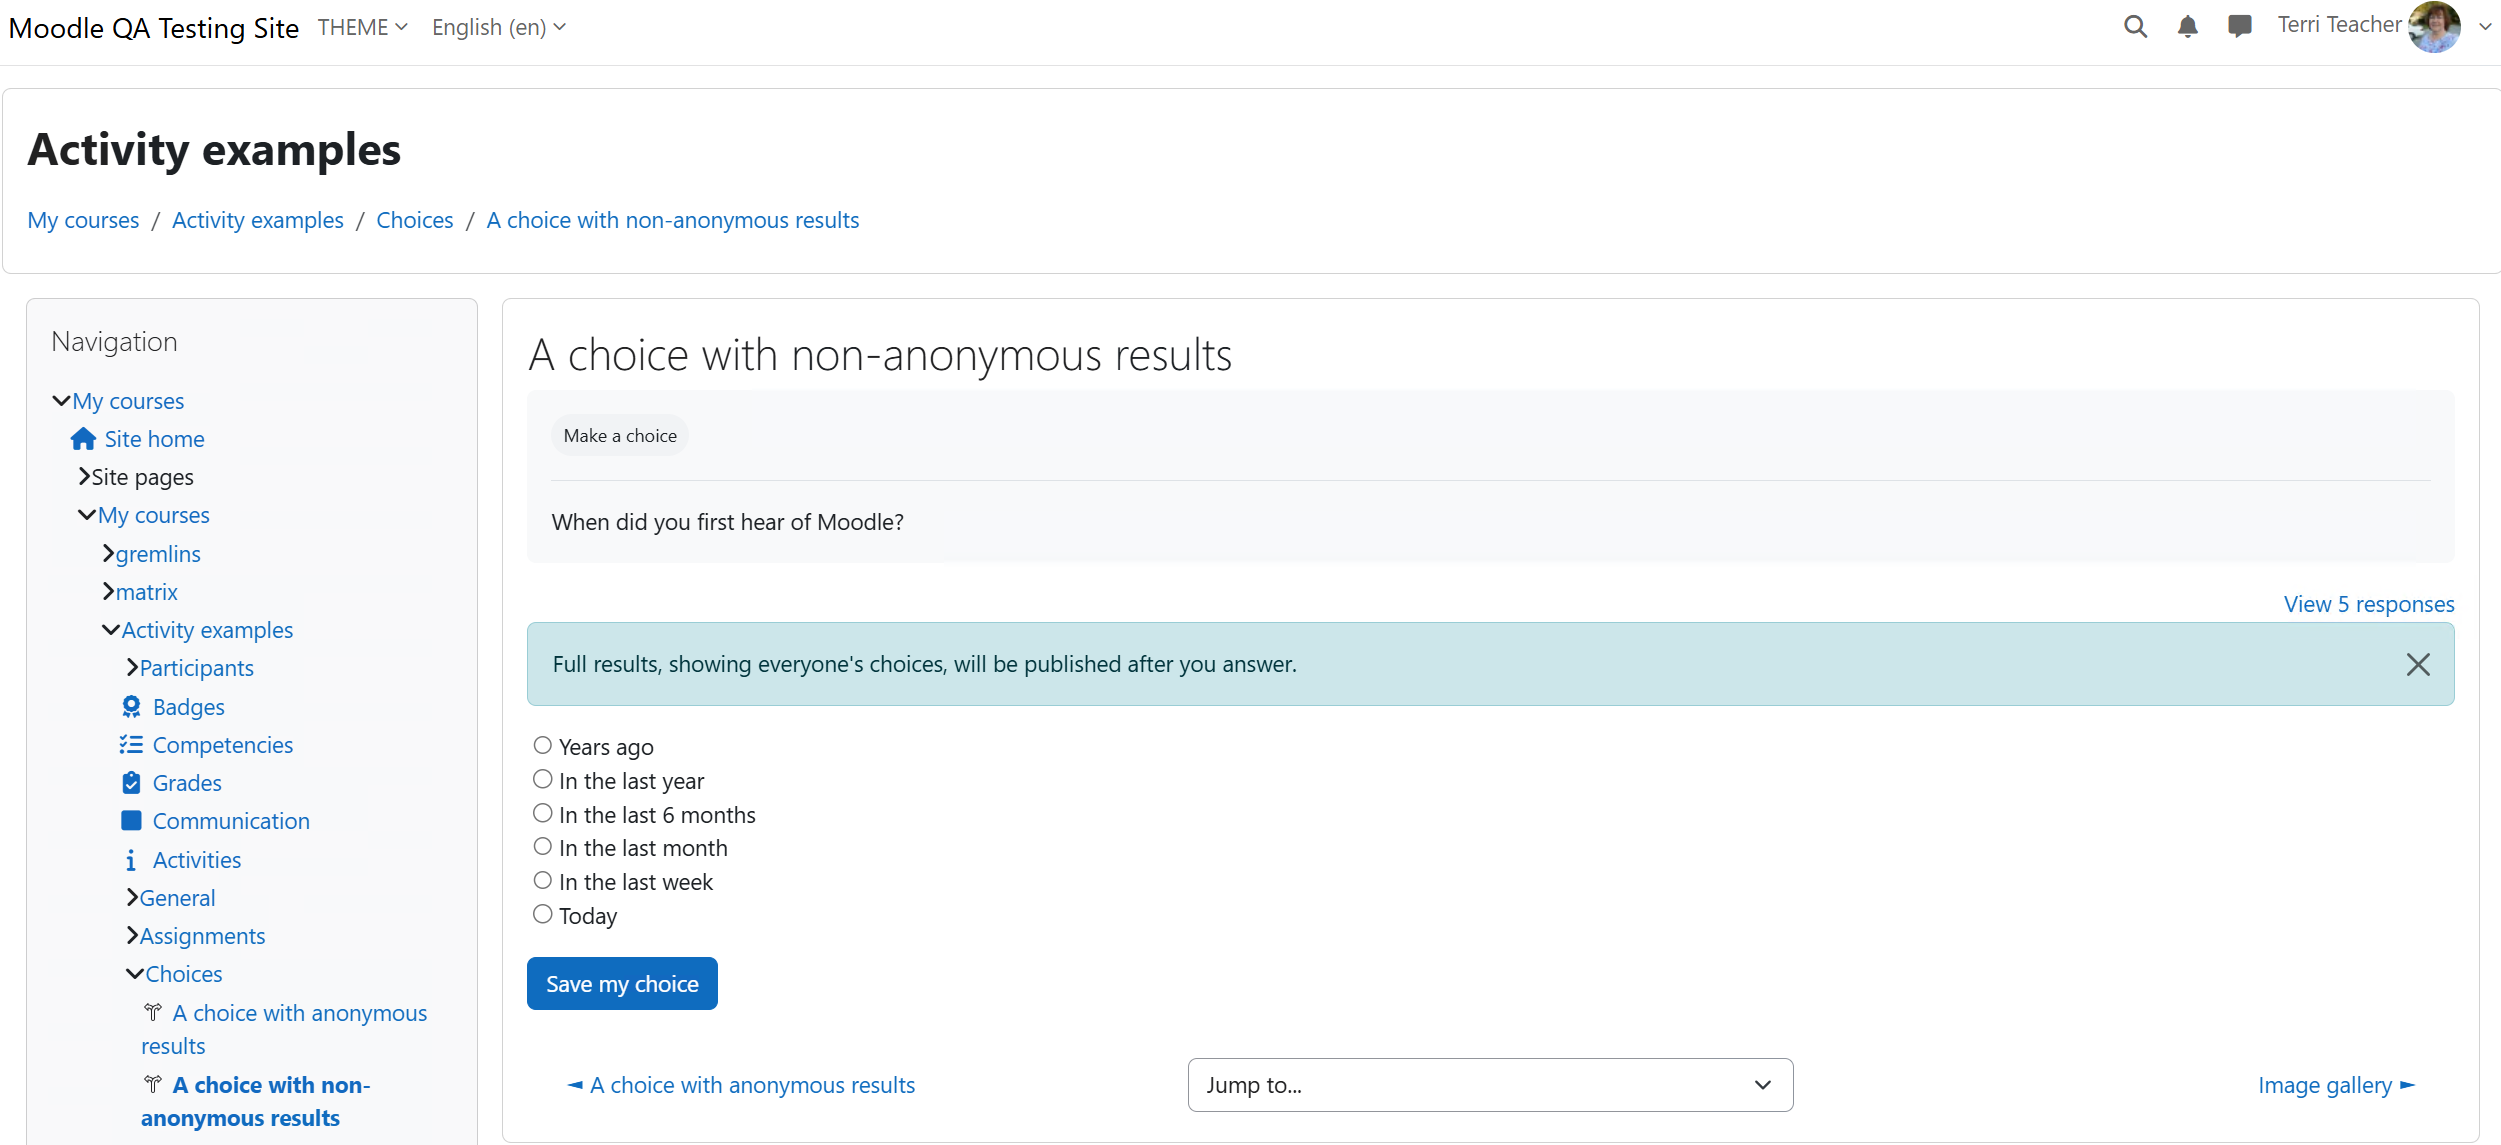Click the Badges icon
Image resolution: width=2501 pixels, height=1145 pixels.
point(131,707)
